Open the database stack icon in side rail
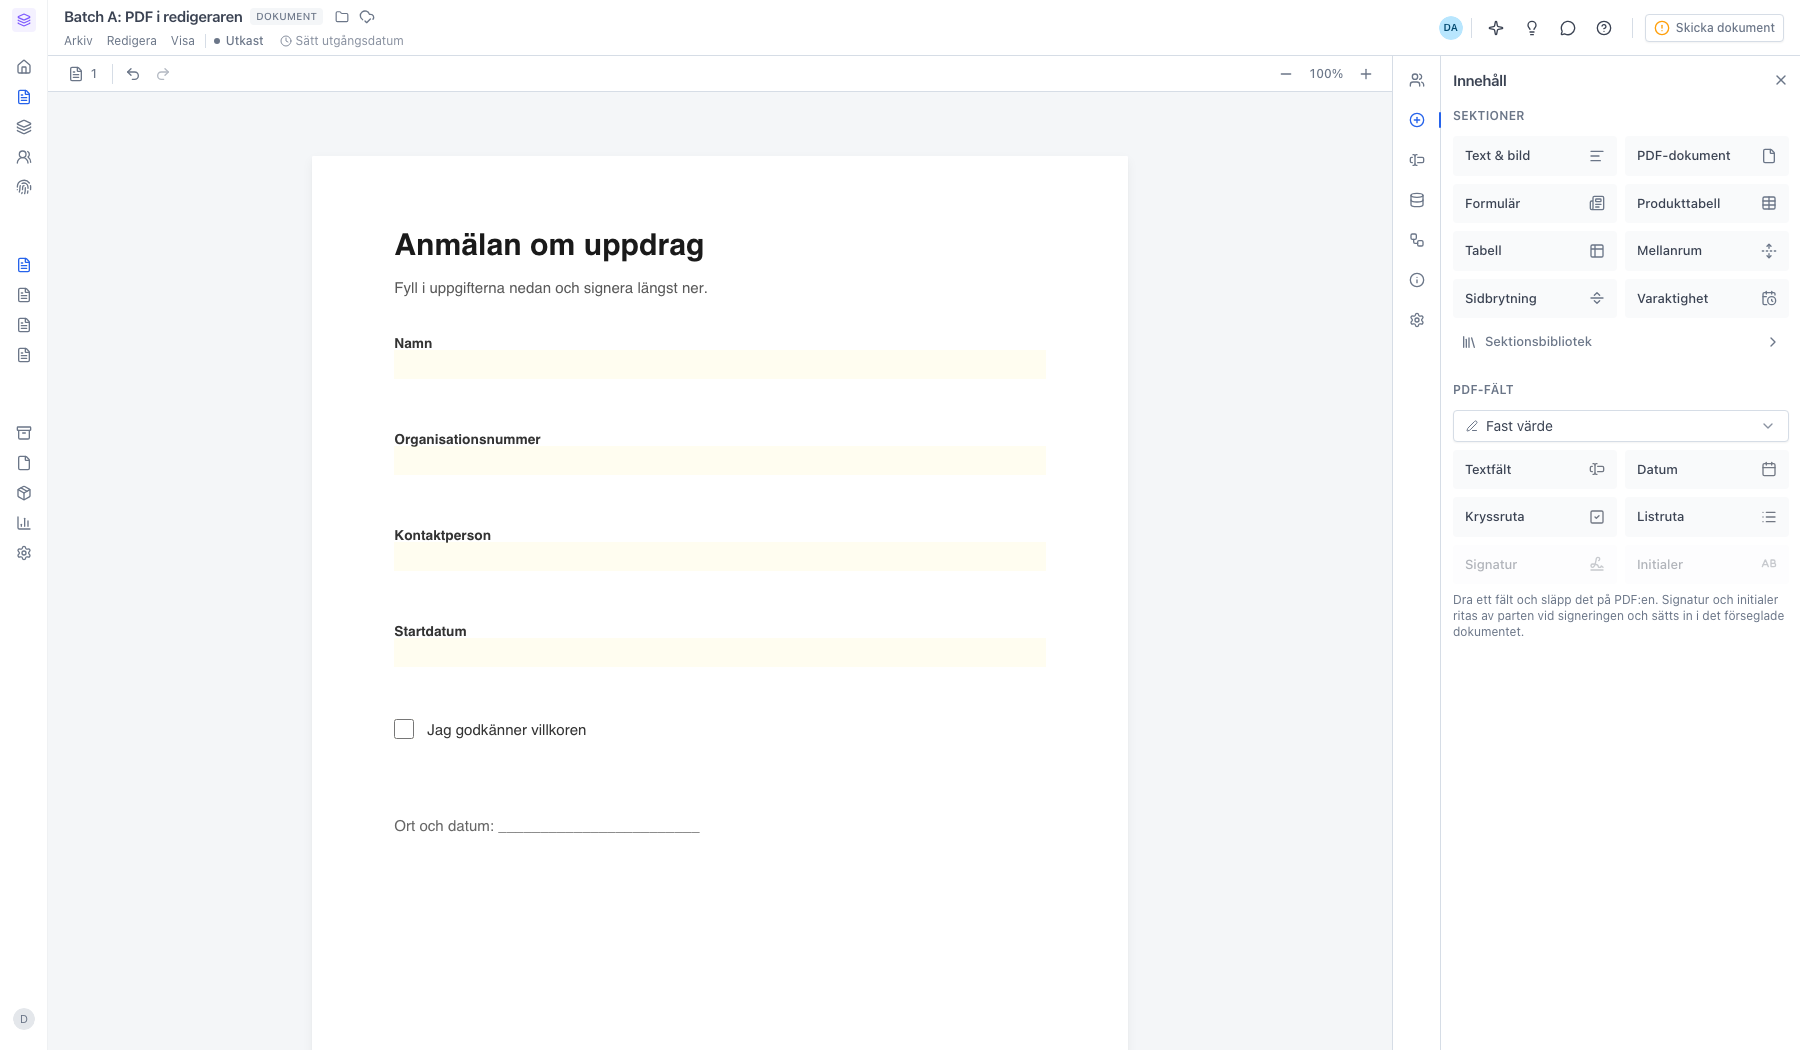Screen dimensions: 1800x1050 [x=1417, y=200]
